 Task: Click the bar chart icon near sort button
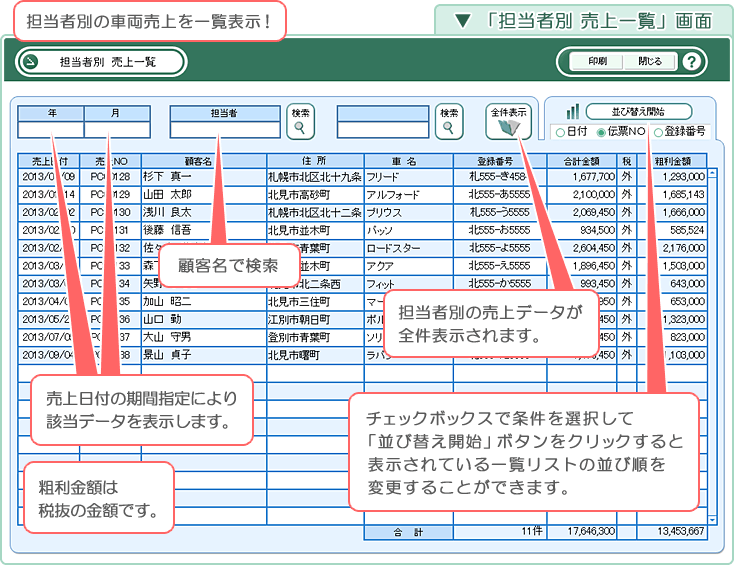(572, 112)
